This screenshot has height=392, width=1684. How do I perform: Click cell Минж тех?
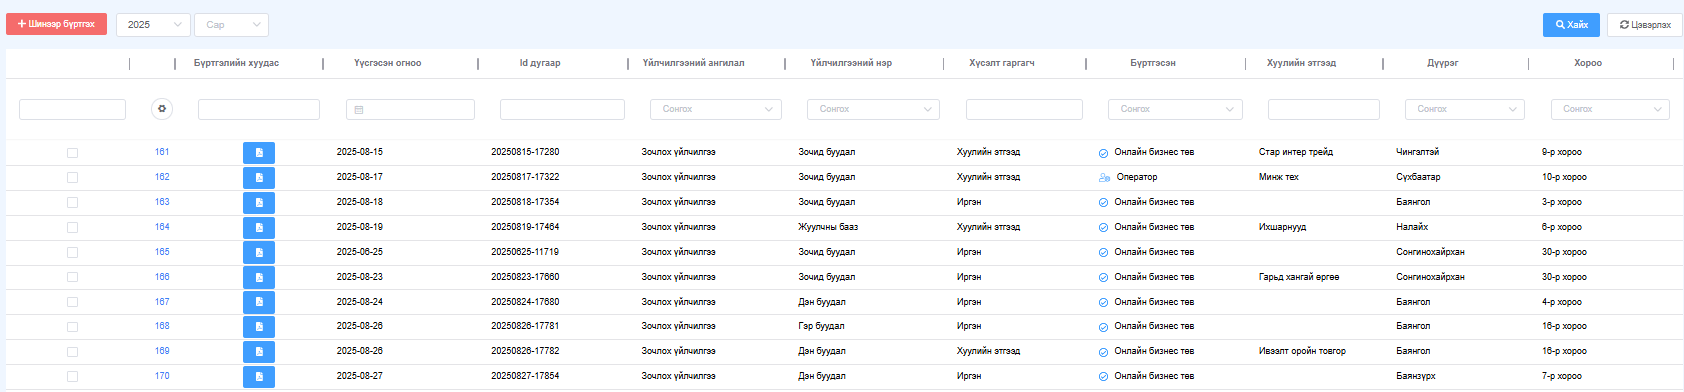1279,177
